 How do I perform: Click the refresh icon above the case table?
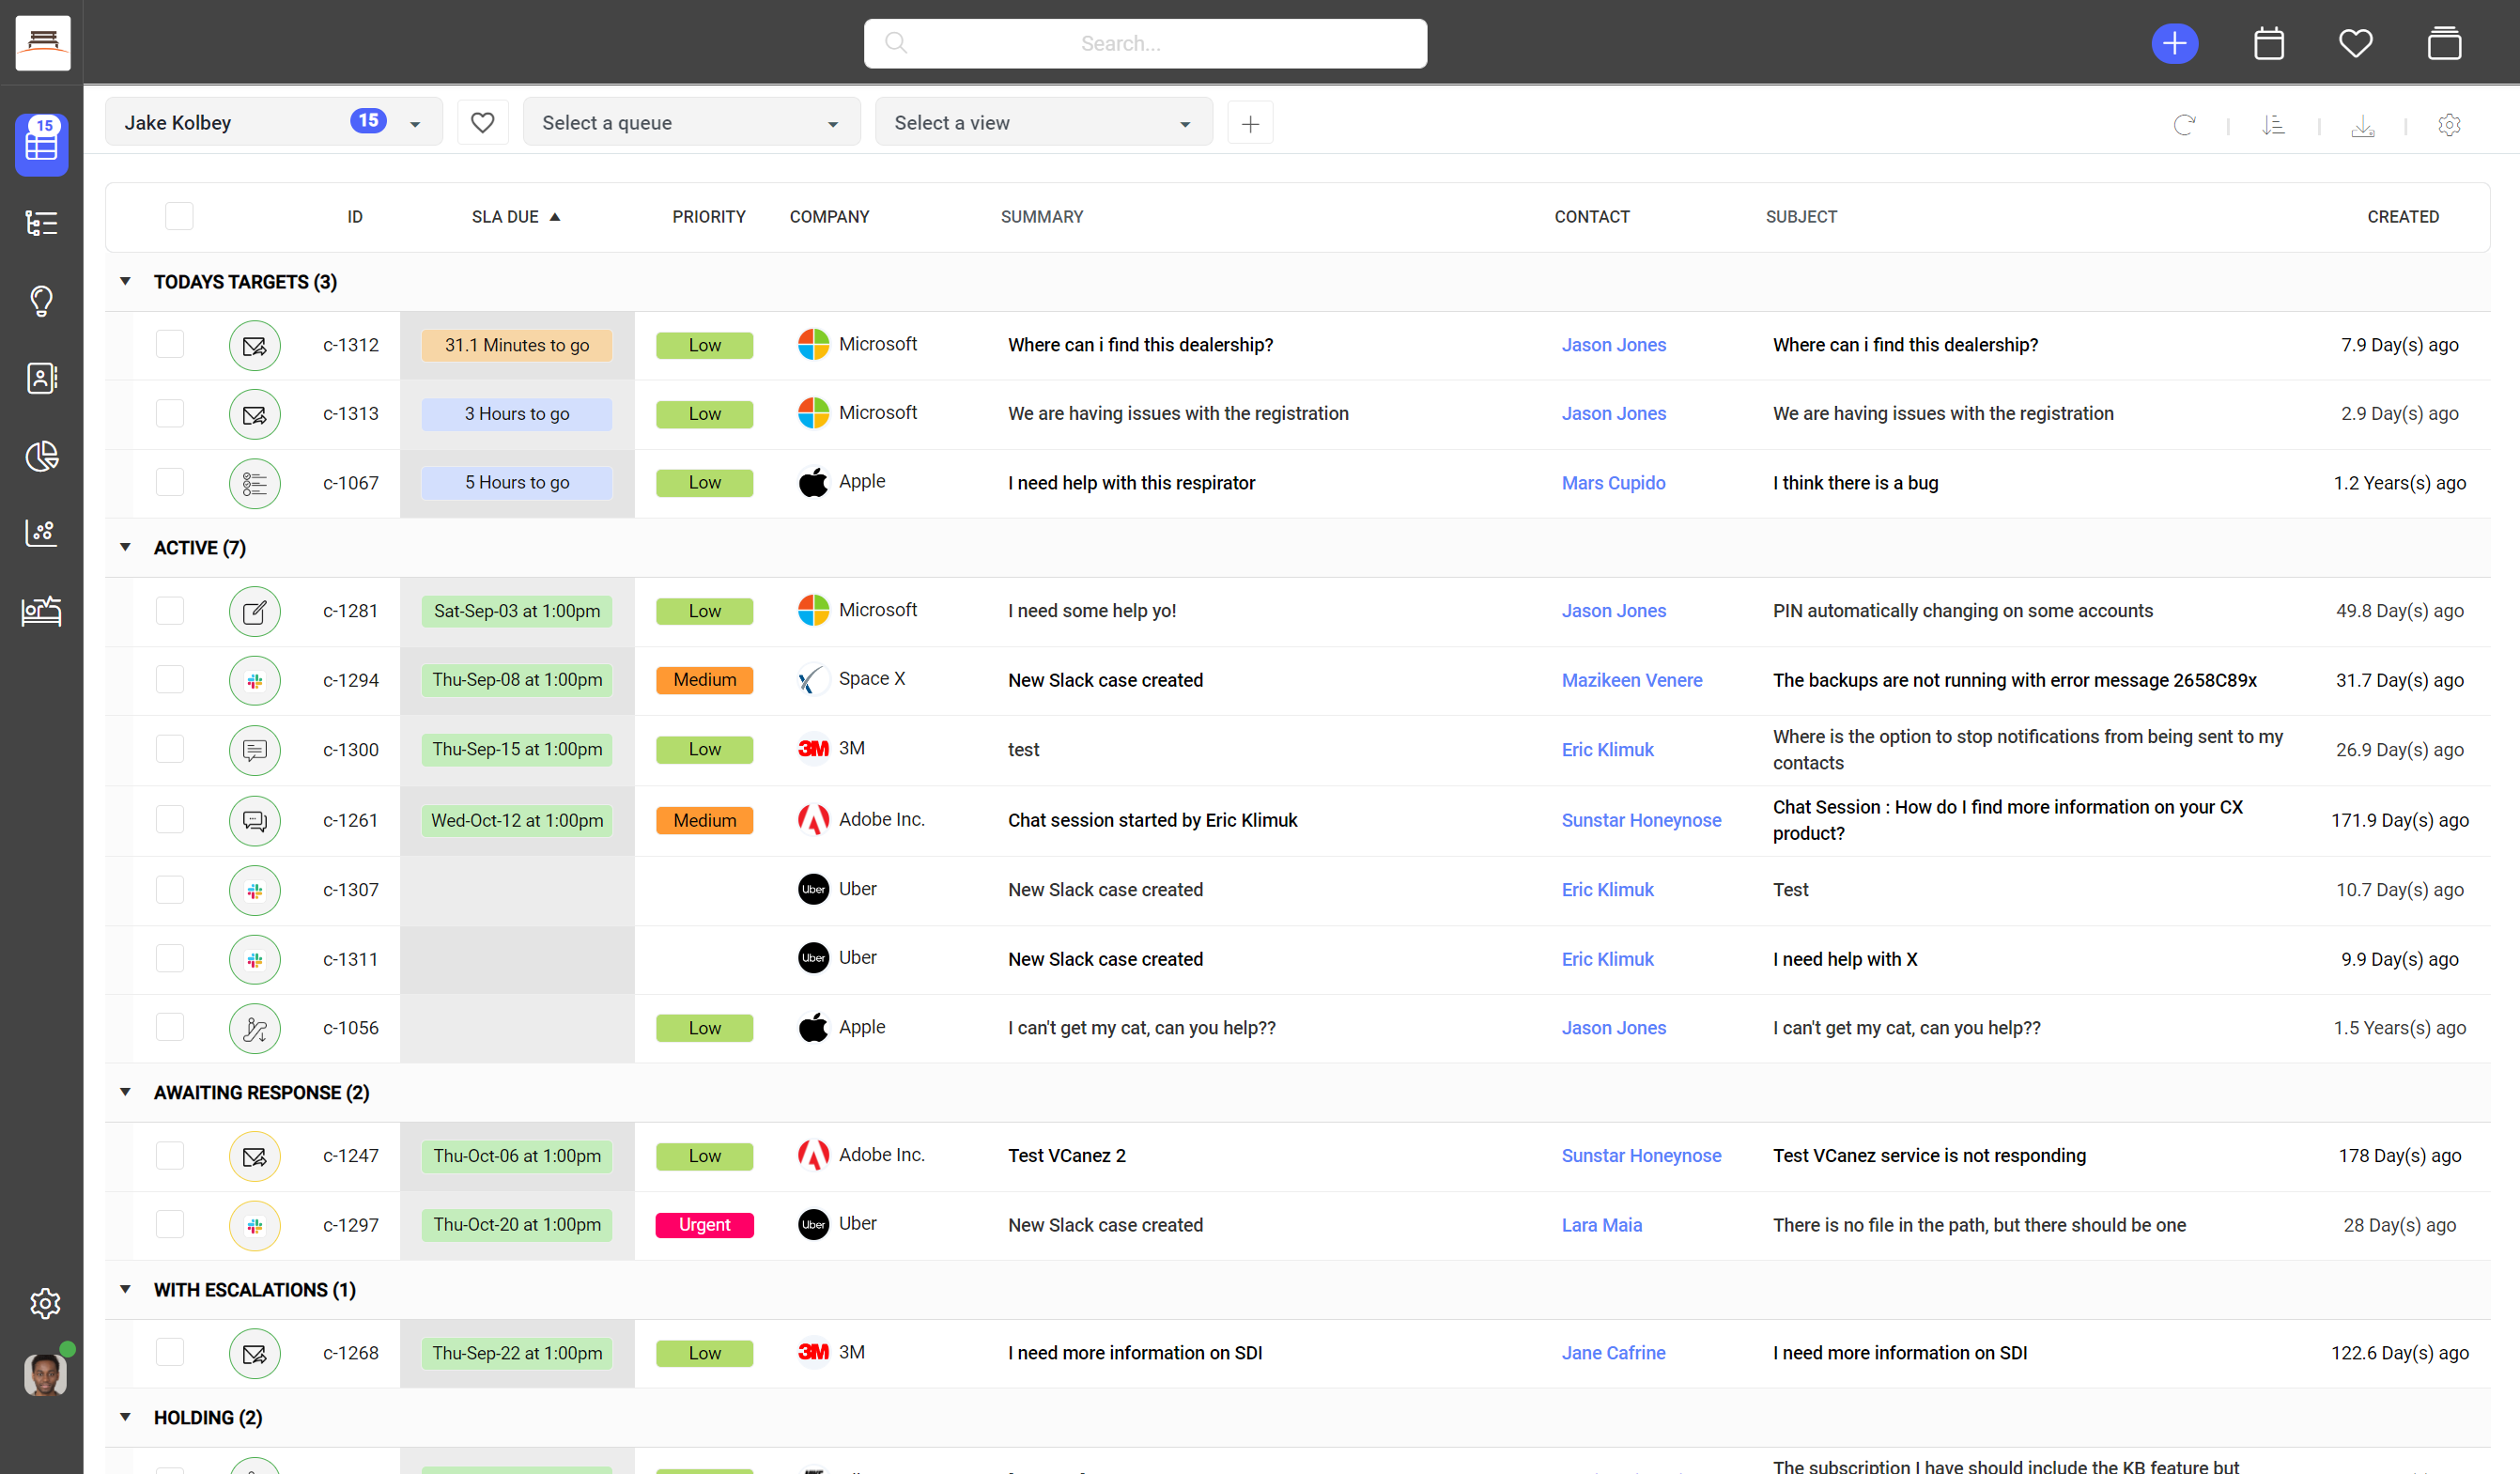click(2185, 124)
